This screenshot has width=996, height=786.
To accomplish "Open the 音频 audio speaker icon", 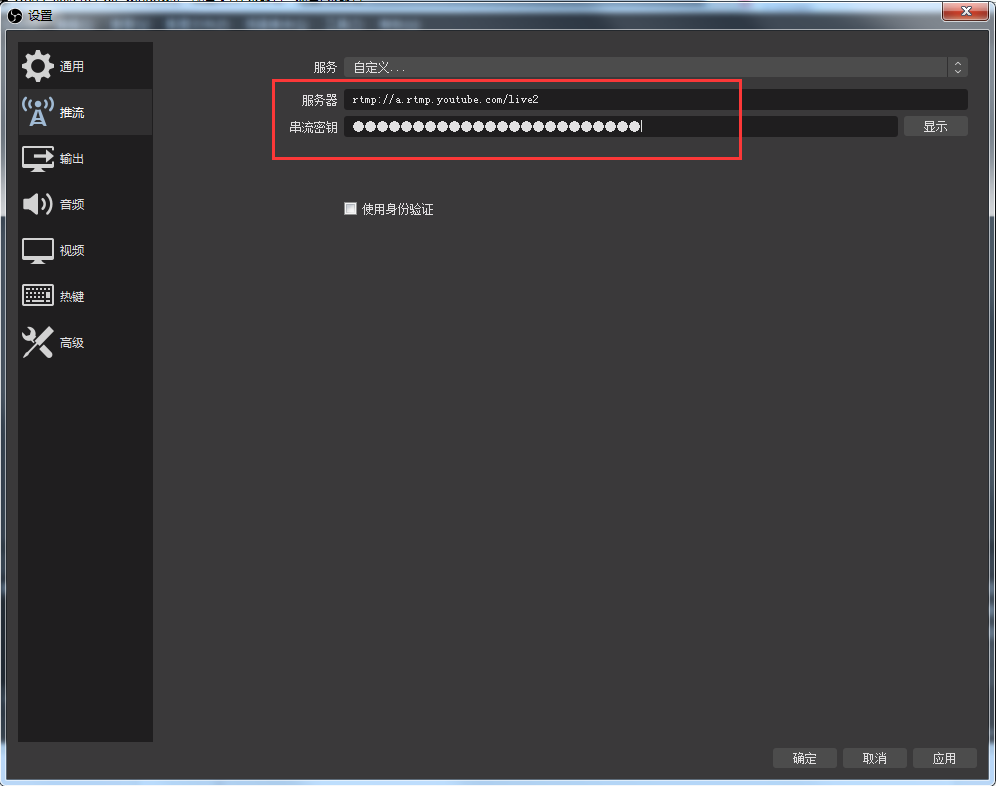I will click(38, 204).
